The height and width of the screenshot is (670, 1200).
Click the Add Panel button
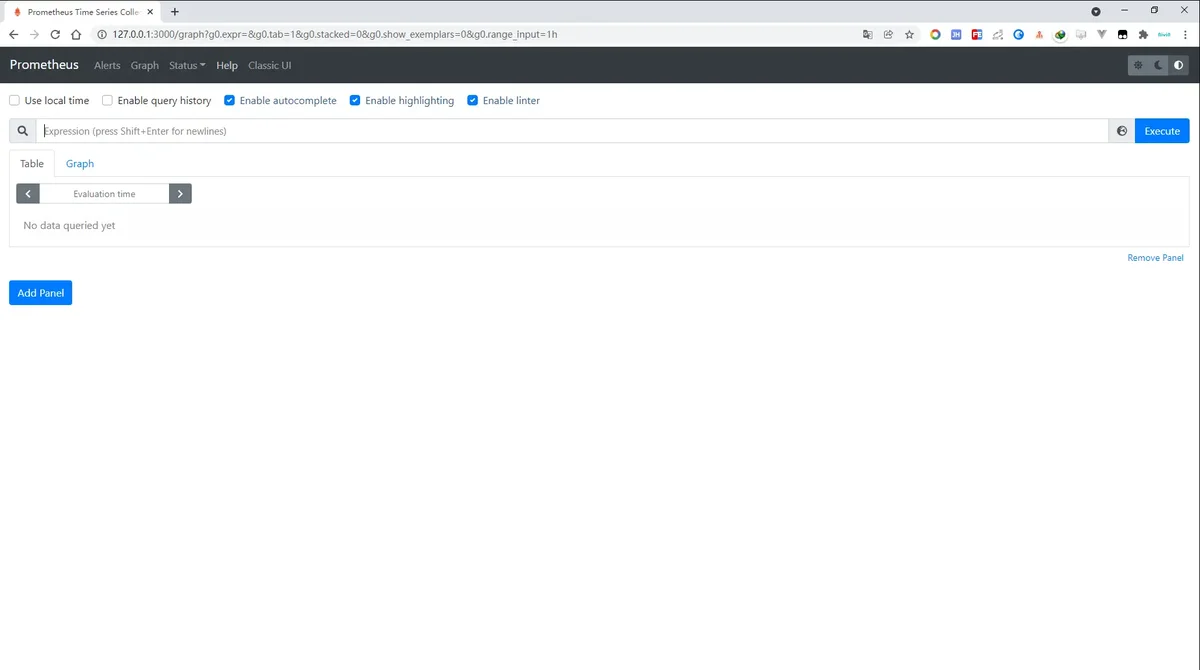[41, 293]
